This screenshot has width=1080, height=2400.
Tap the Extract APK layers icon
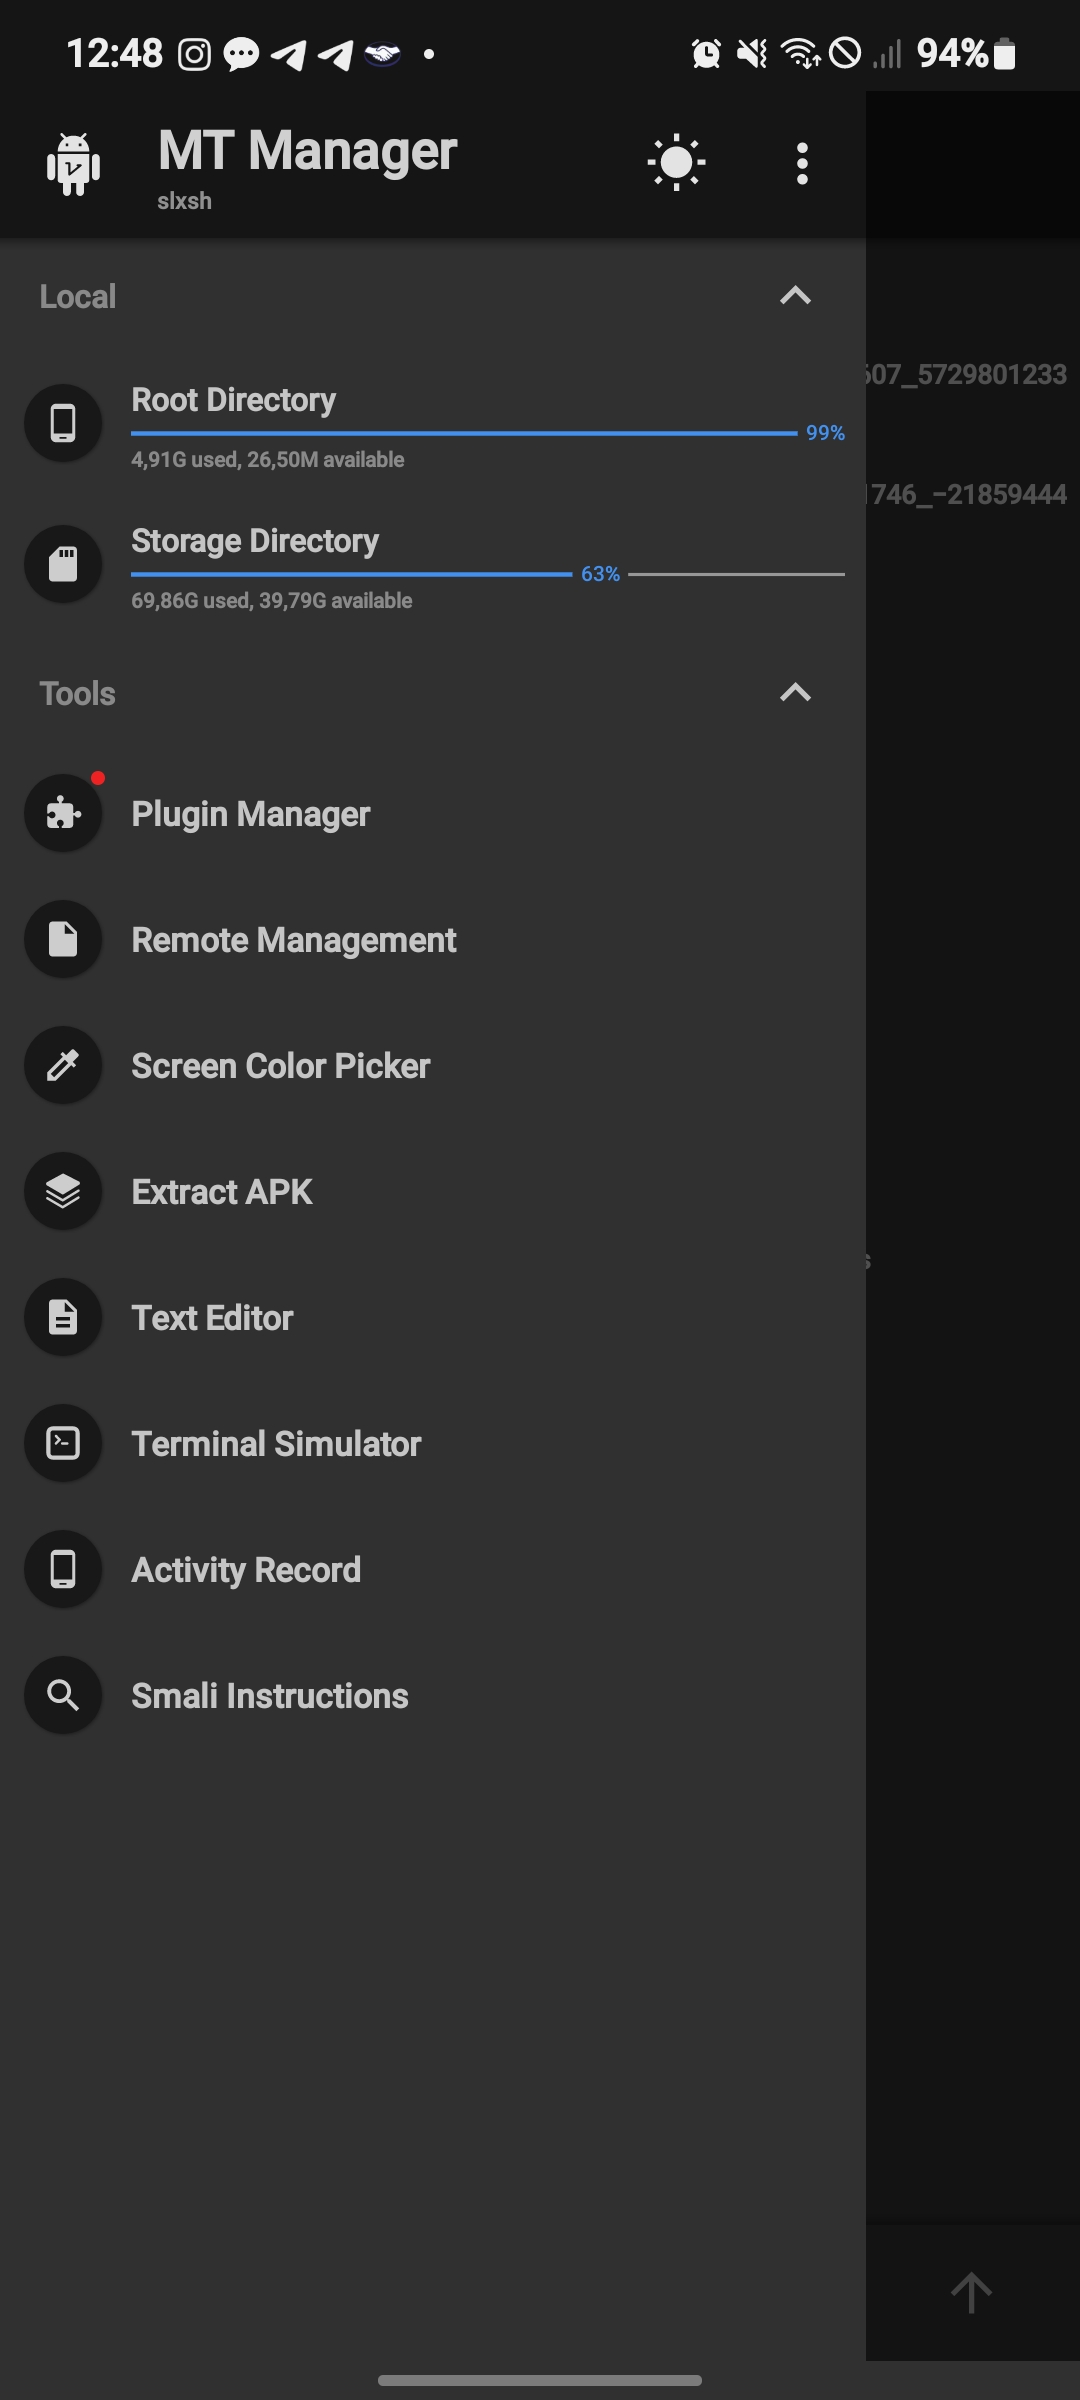coord(63,1192)
